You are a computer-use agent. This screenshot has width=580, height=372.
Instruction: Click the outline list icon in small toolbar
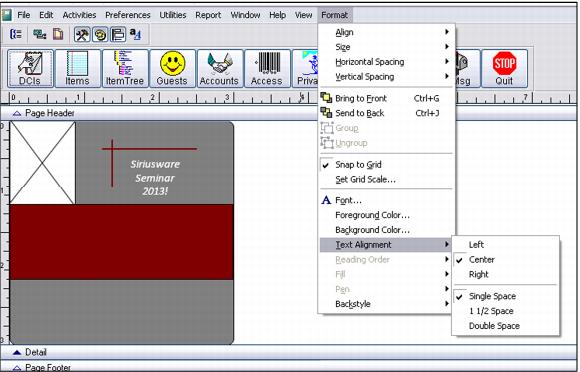point(16,34)
